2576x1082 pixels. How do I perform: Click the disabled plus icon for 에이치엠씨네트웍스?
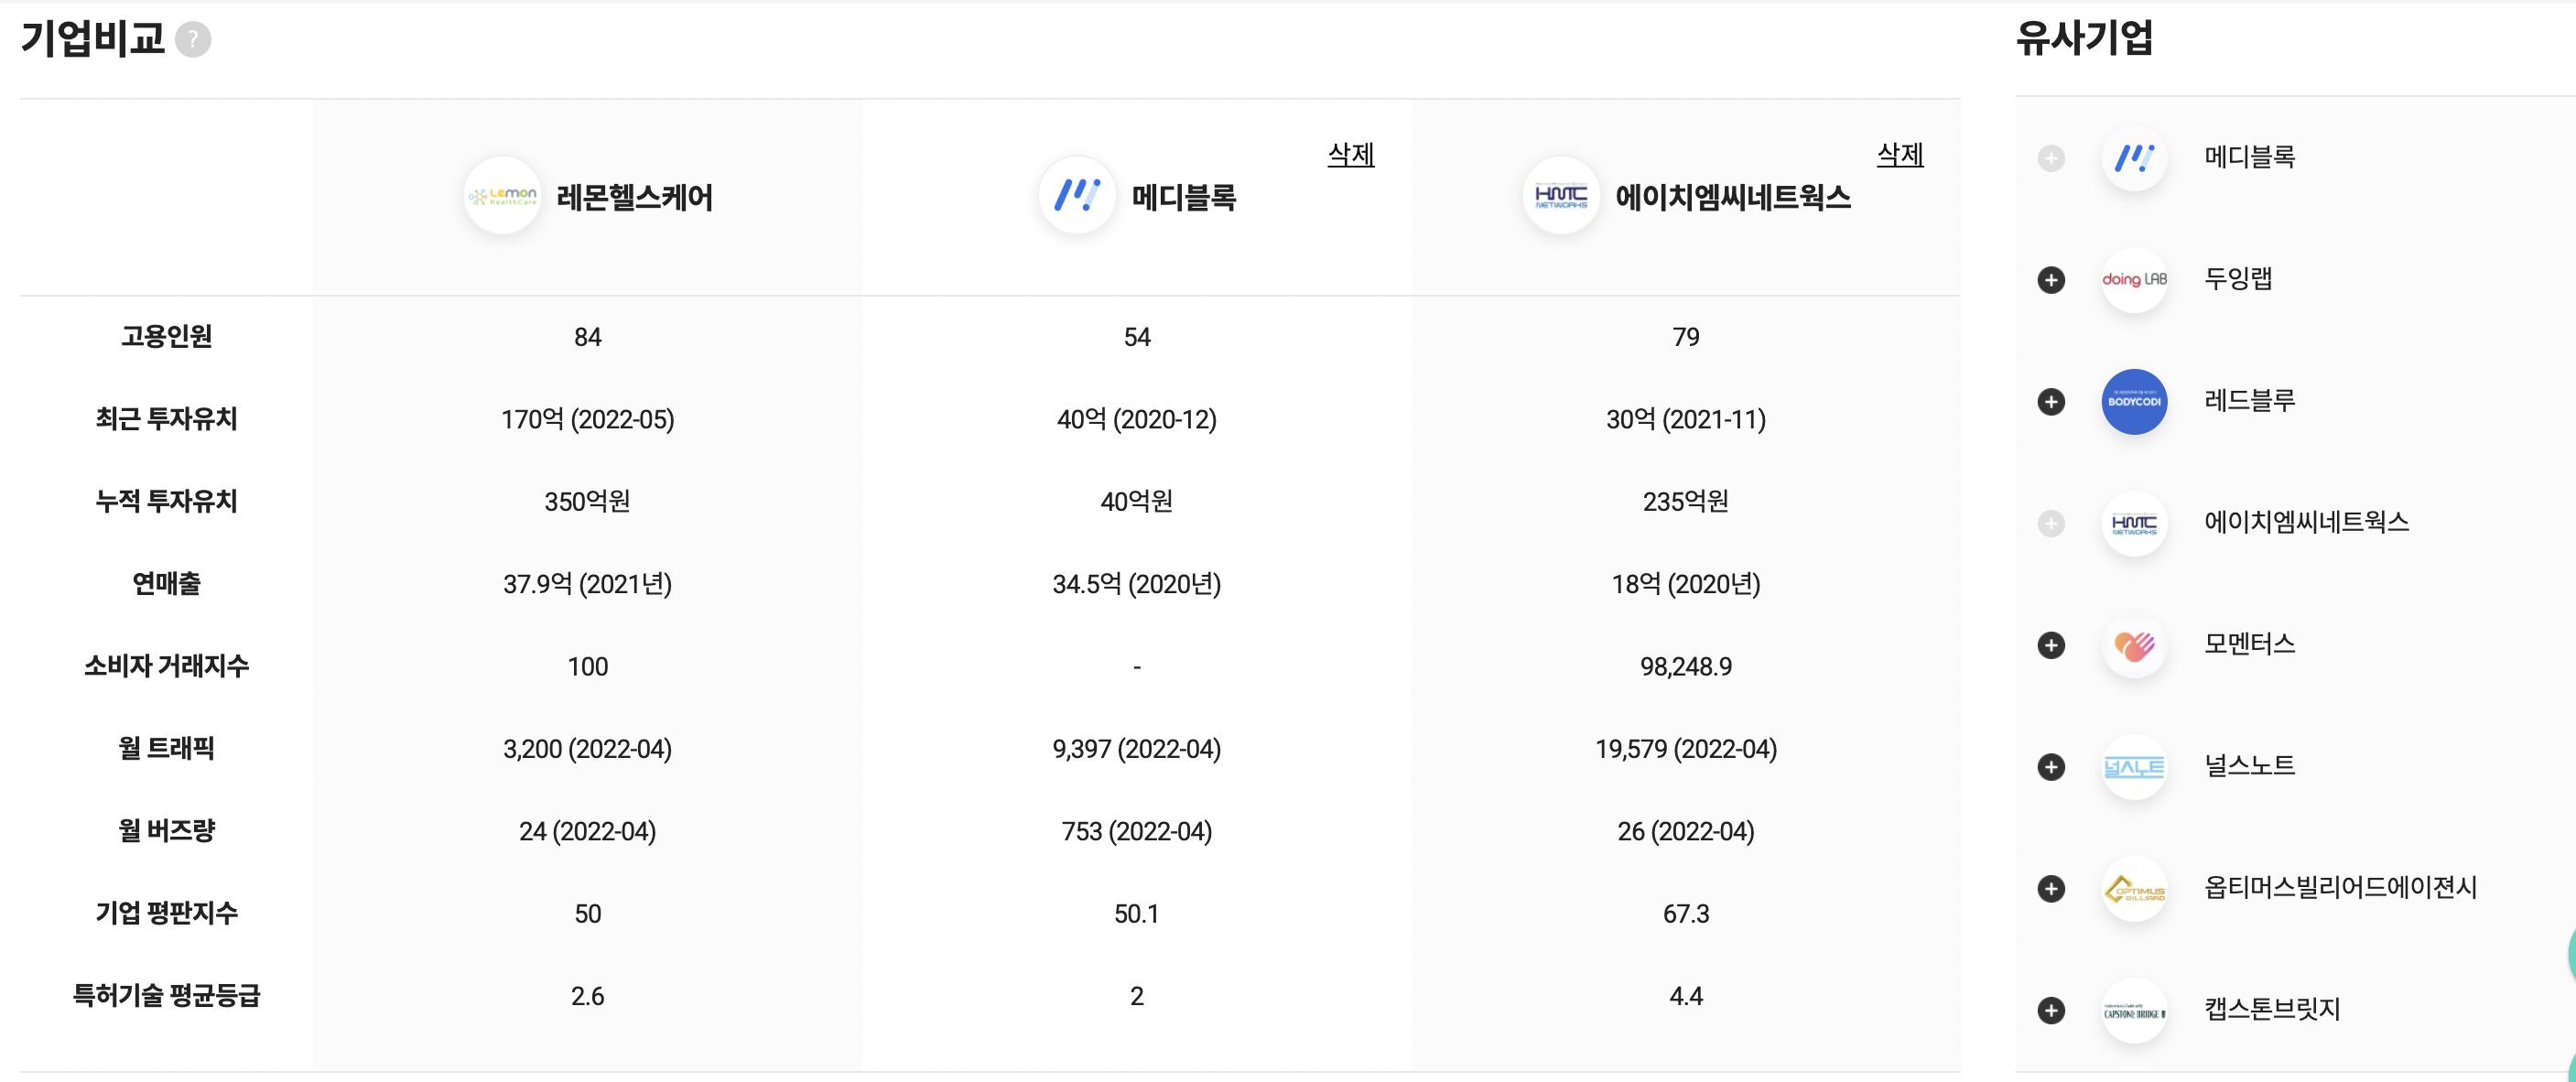[x=2051, y=523]
